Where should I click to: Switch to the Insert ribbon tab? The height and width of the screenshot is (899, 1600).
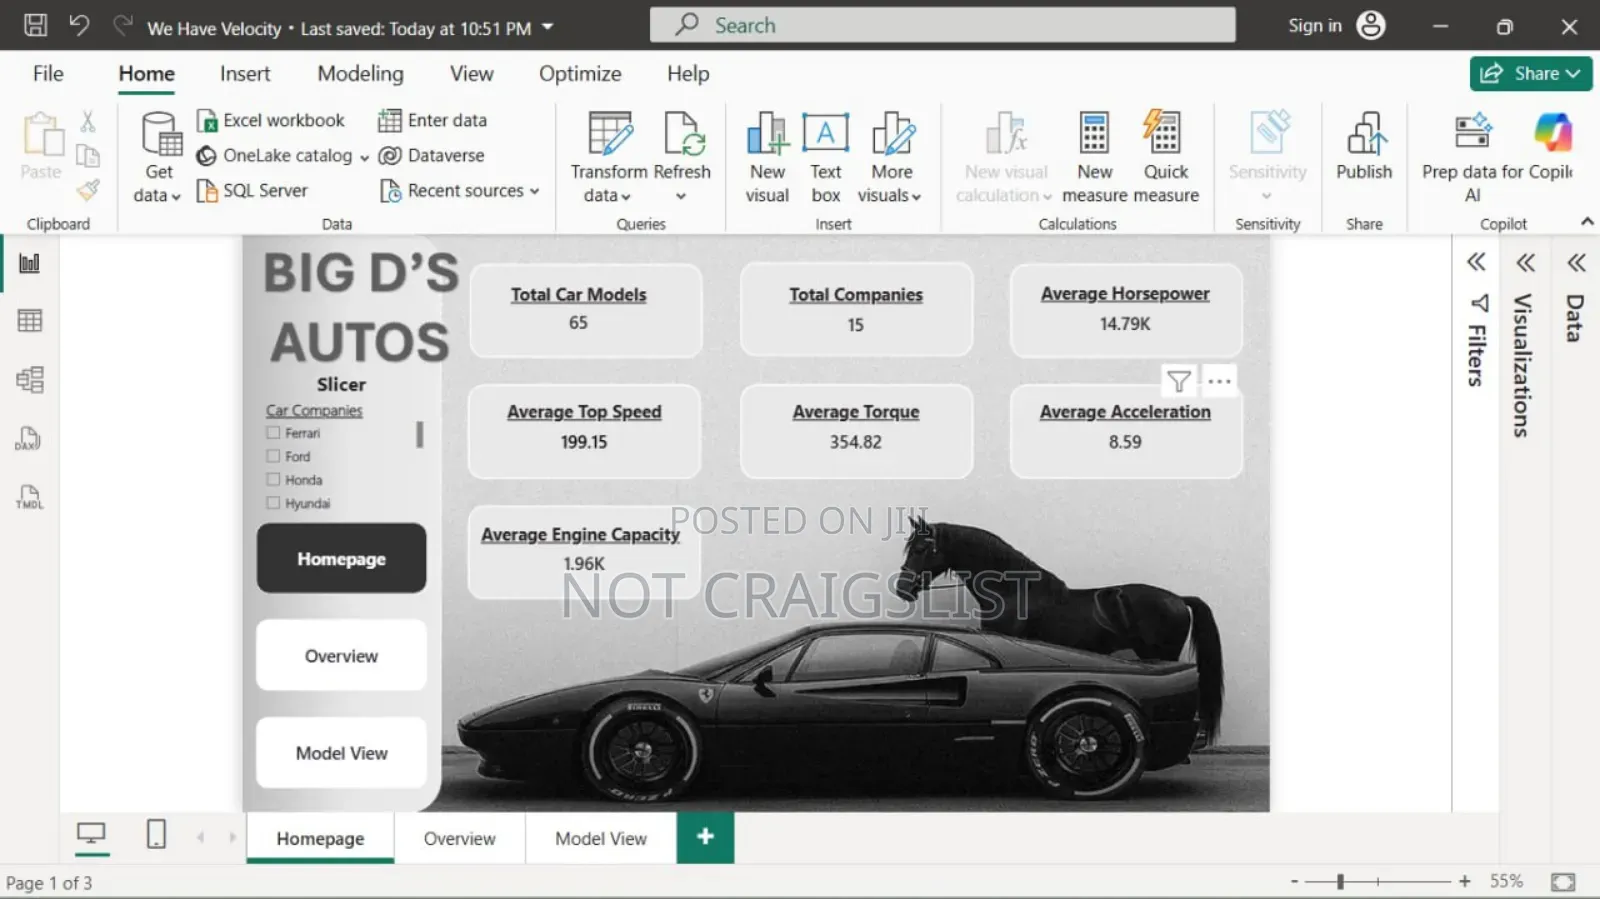pos(245,73)
